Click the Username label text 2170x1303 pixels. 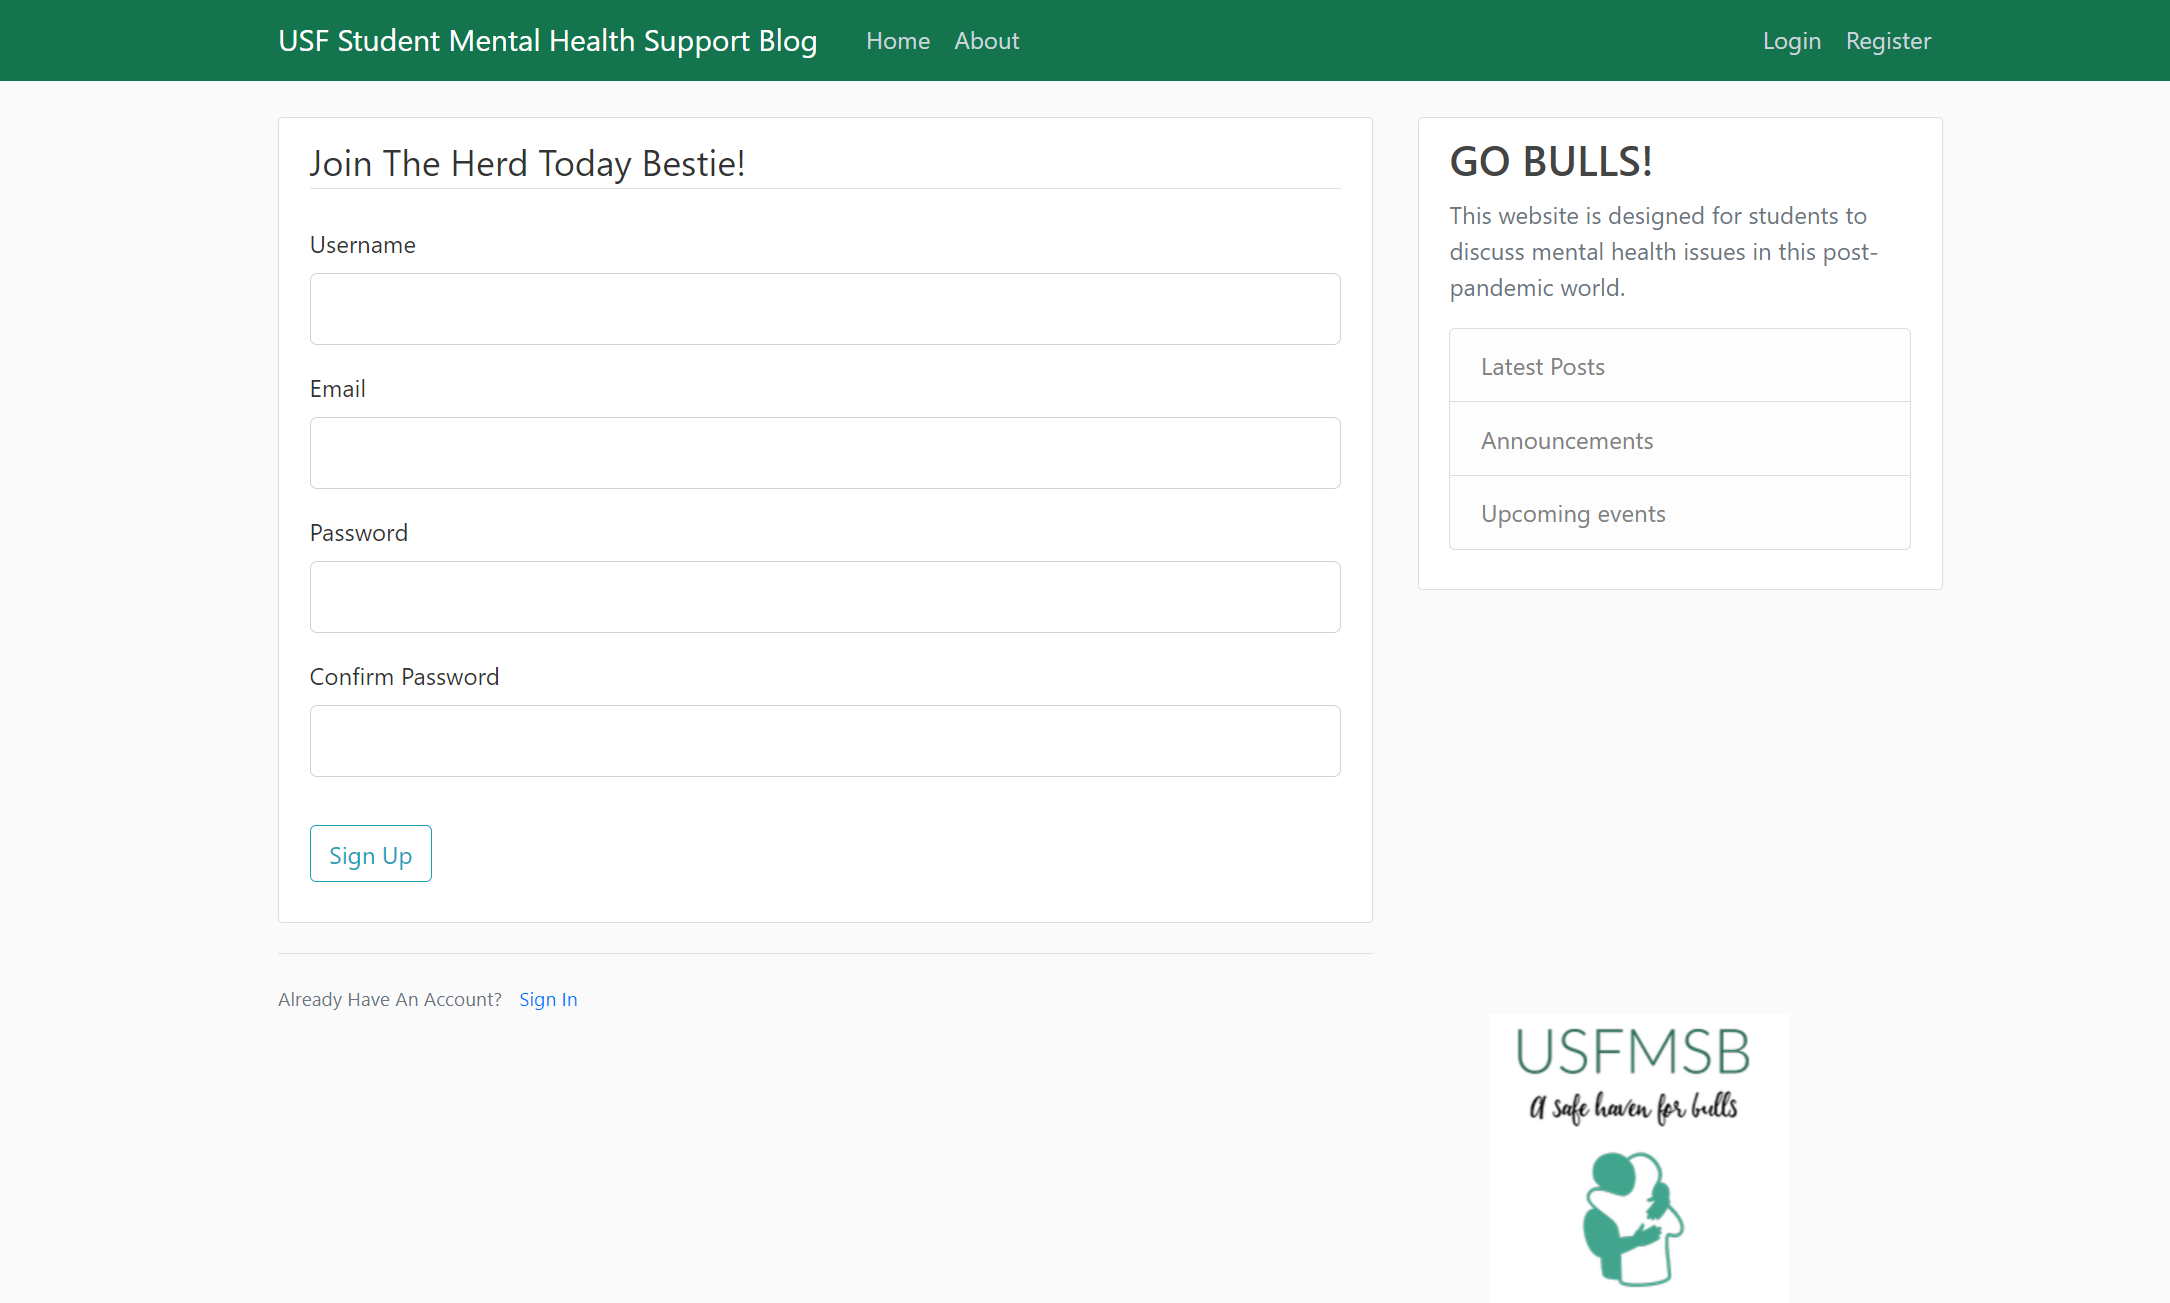(x=362, y=245)
